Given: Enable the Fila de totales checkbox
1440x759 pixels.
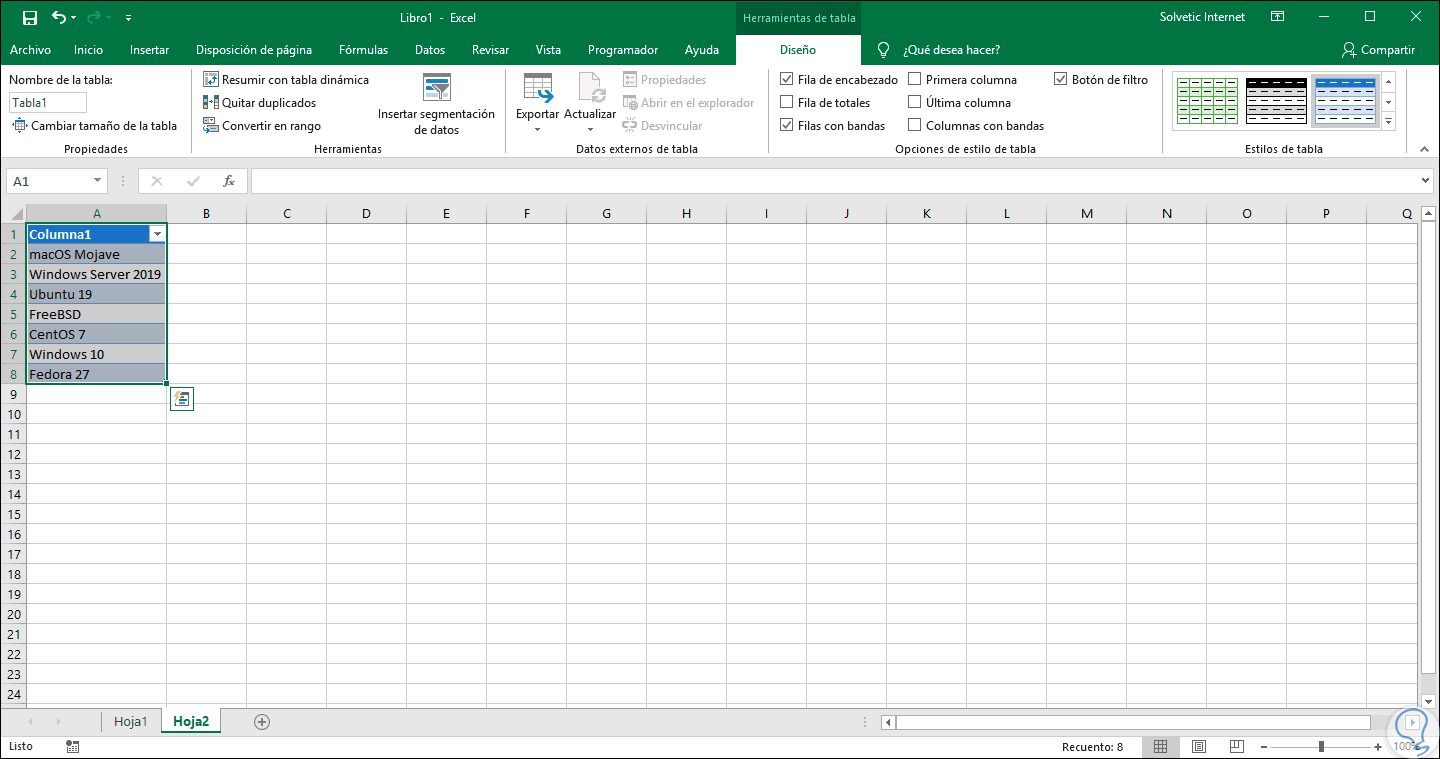Looking at the screenshot, I should (787, 102).
